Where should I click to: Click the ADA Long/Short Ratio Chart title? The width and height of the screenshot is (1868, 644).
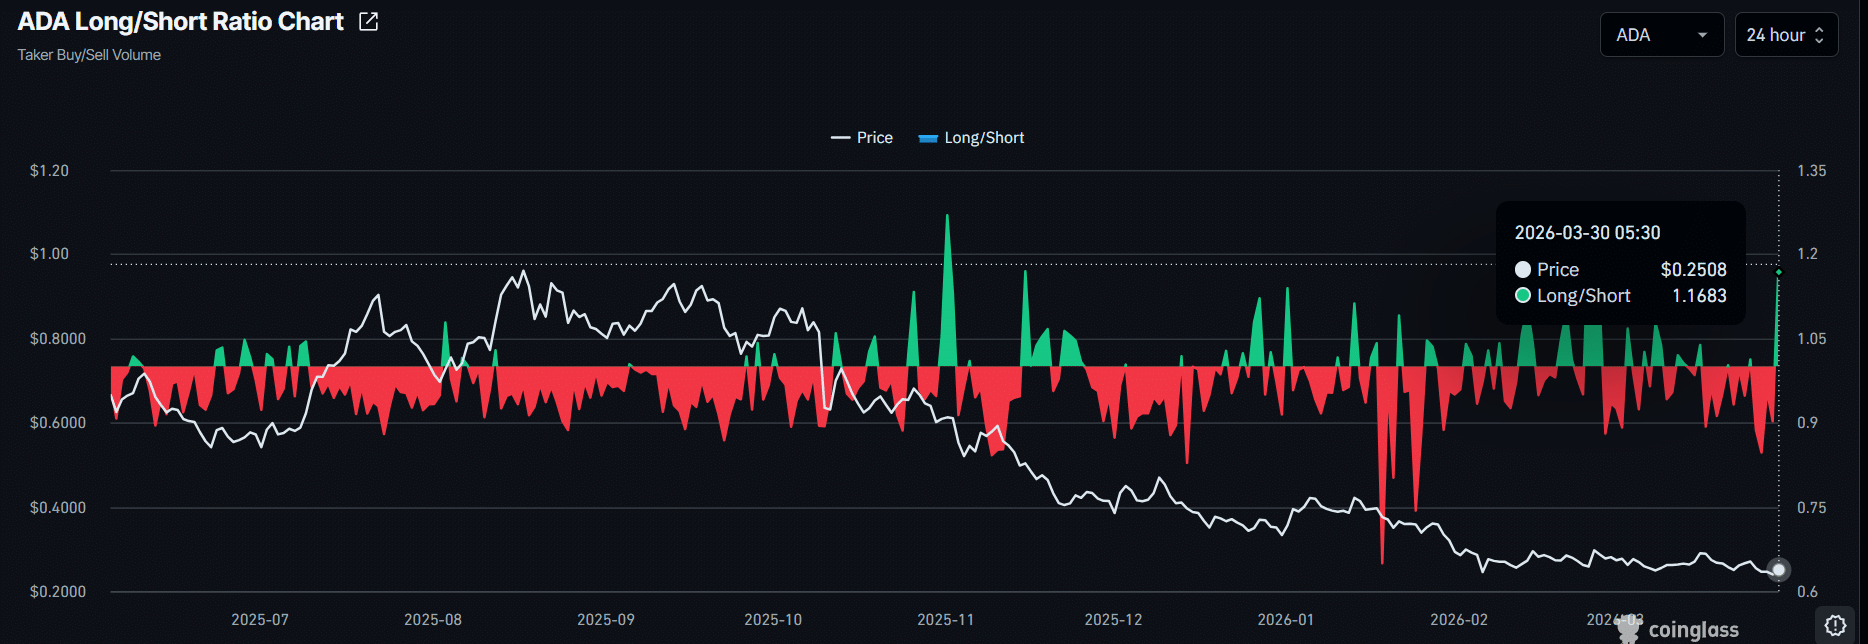click(181, 22)
